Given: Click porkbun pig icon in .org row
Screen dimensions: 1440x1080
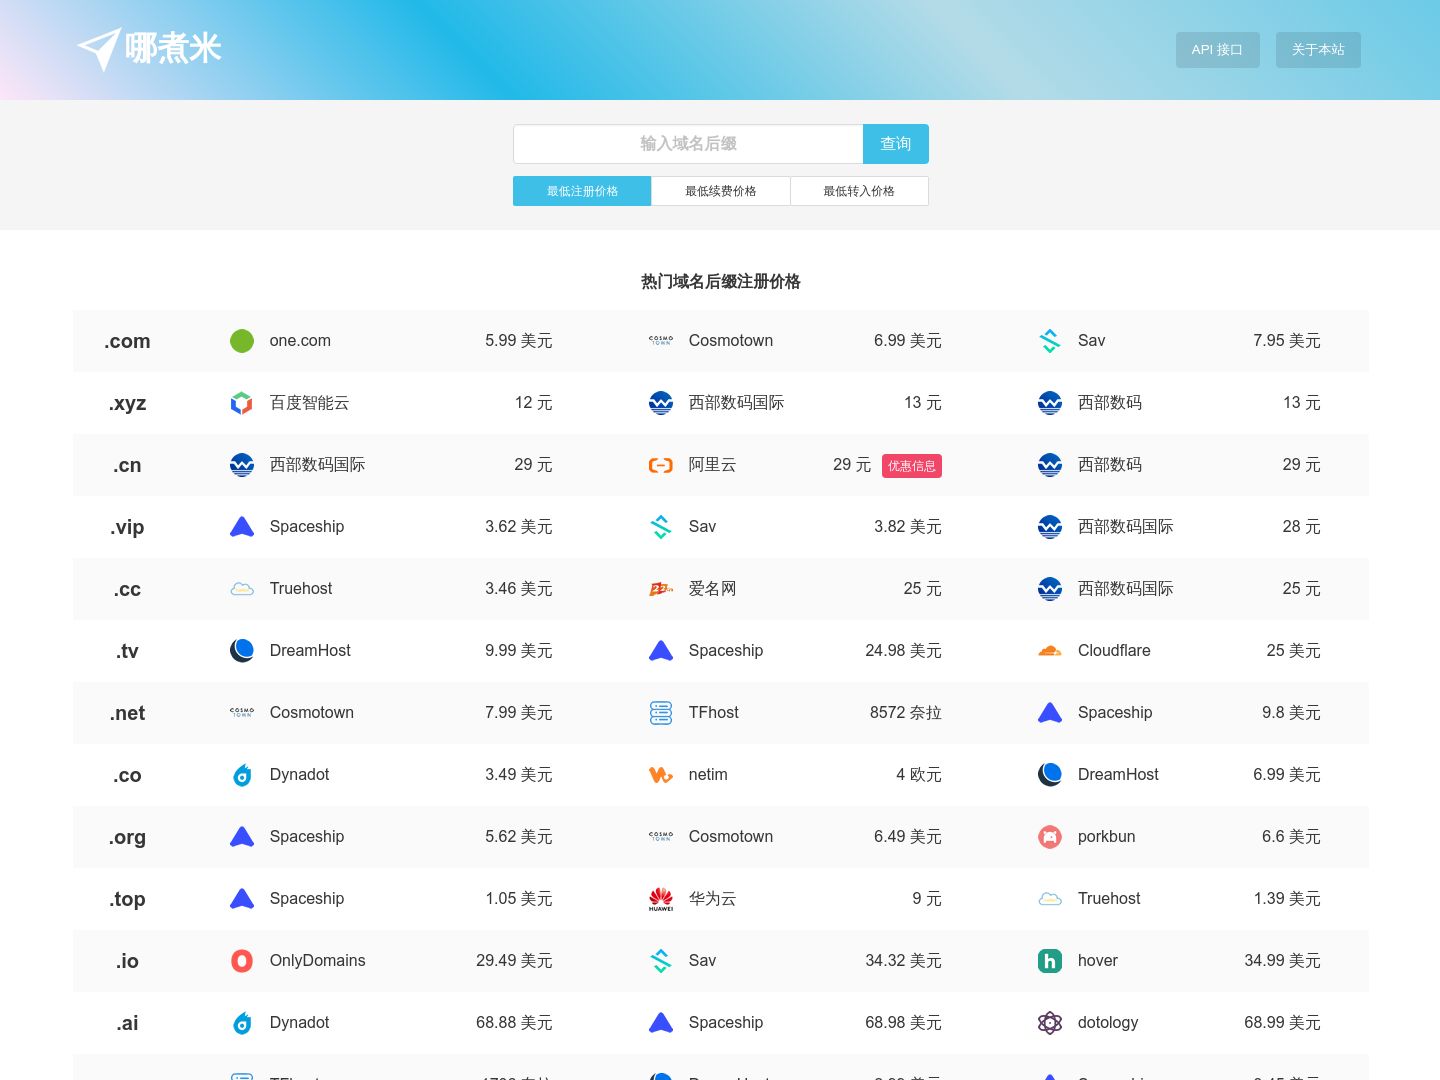Looking at the screenshot, I should tap(1050, 837).
